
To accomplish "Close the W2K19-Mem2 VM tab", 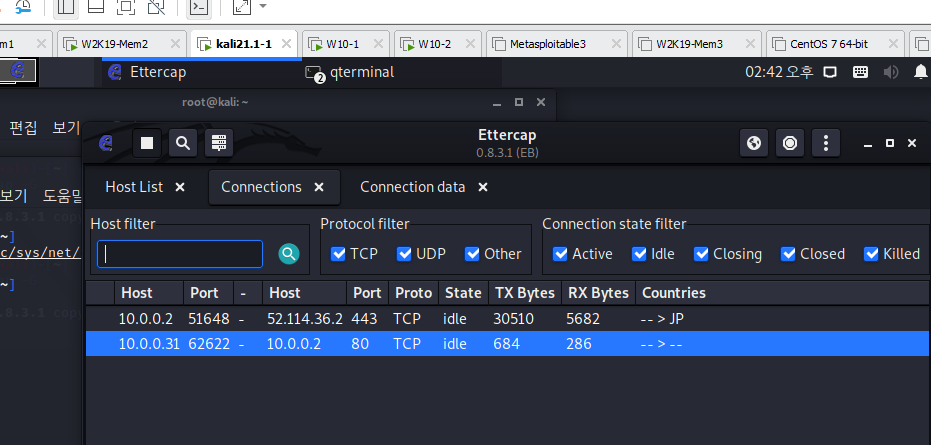I will point(175,43).
